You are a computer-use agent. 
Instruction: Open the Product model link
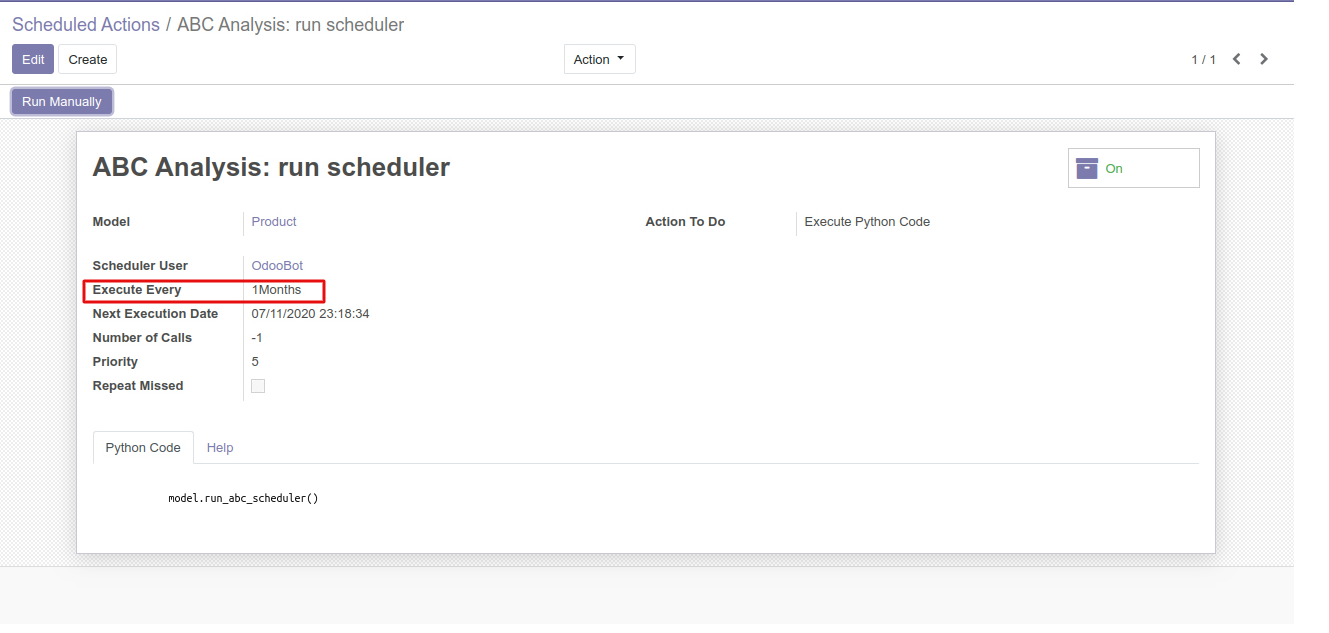tap(274, 222)
